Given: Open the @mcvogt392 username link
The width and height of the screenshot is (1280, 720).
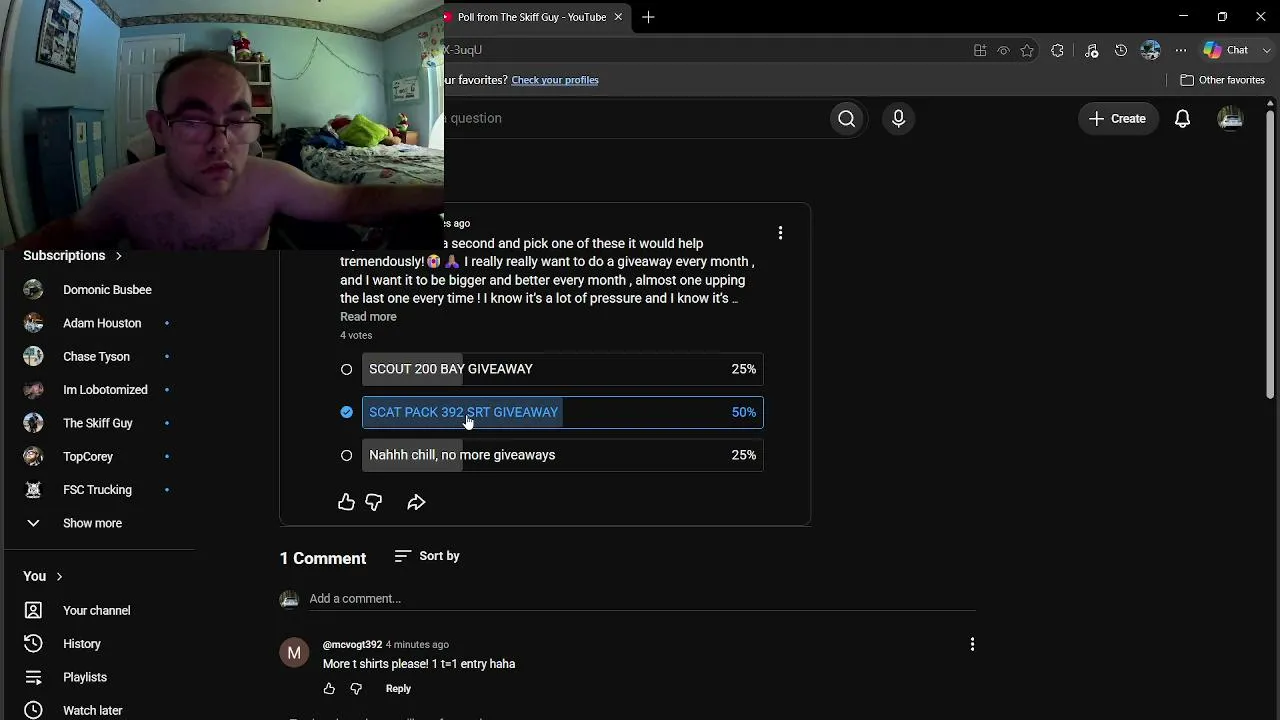Looking at the screenshot, I should click(x=352, y=645).
